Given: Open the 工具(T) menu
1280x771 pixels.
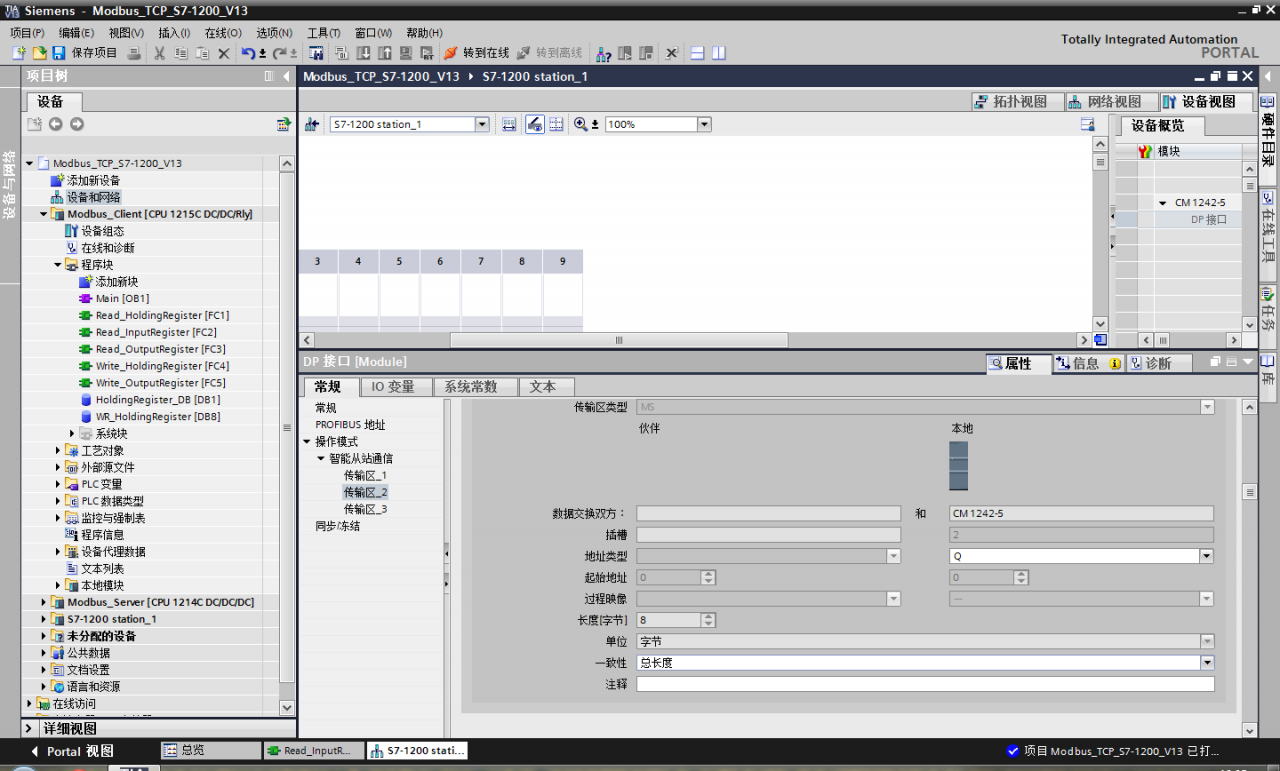Looking at the screenshot, I should tap(324, 33).
